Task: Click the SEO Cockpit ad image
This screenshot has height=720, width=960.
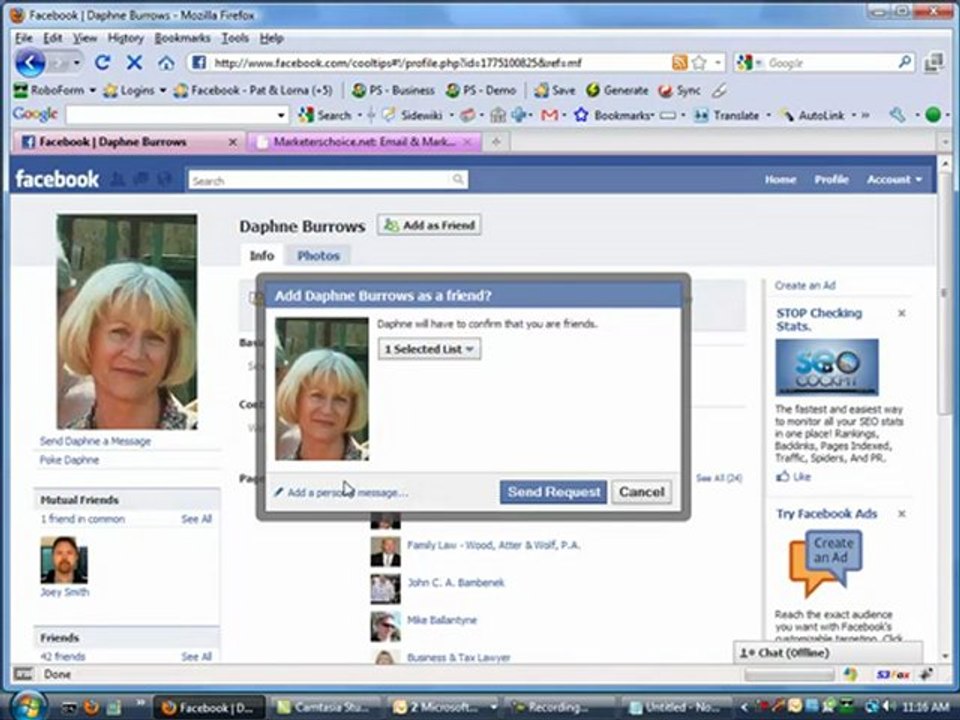Action: [827, 367]
